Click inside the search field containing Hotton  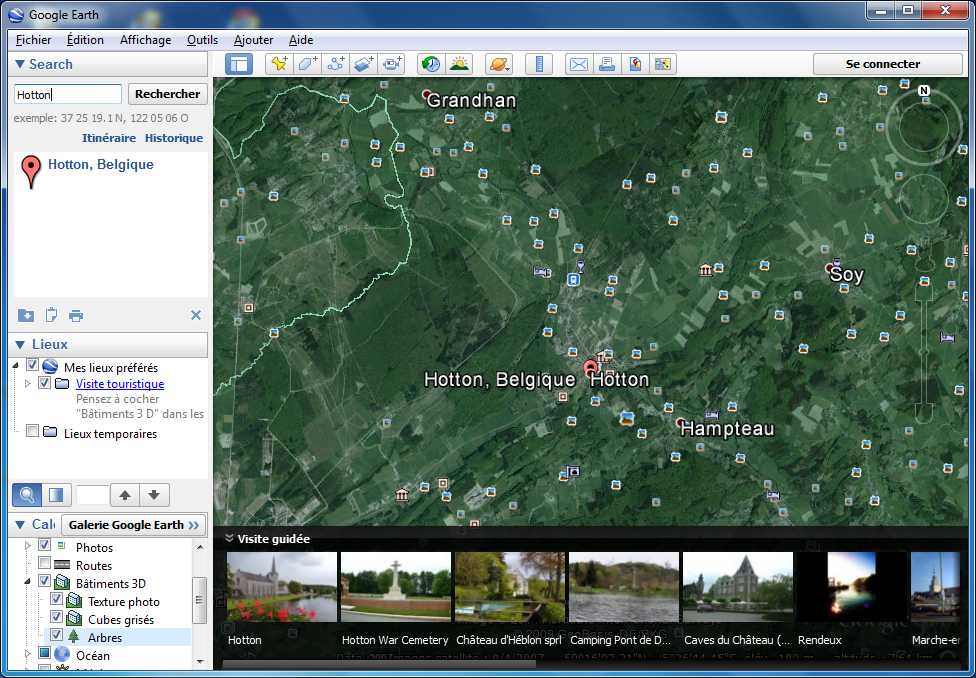pyautogui.click(x=68, y=95)
